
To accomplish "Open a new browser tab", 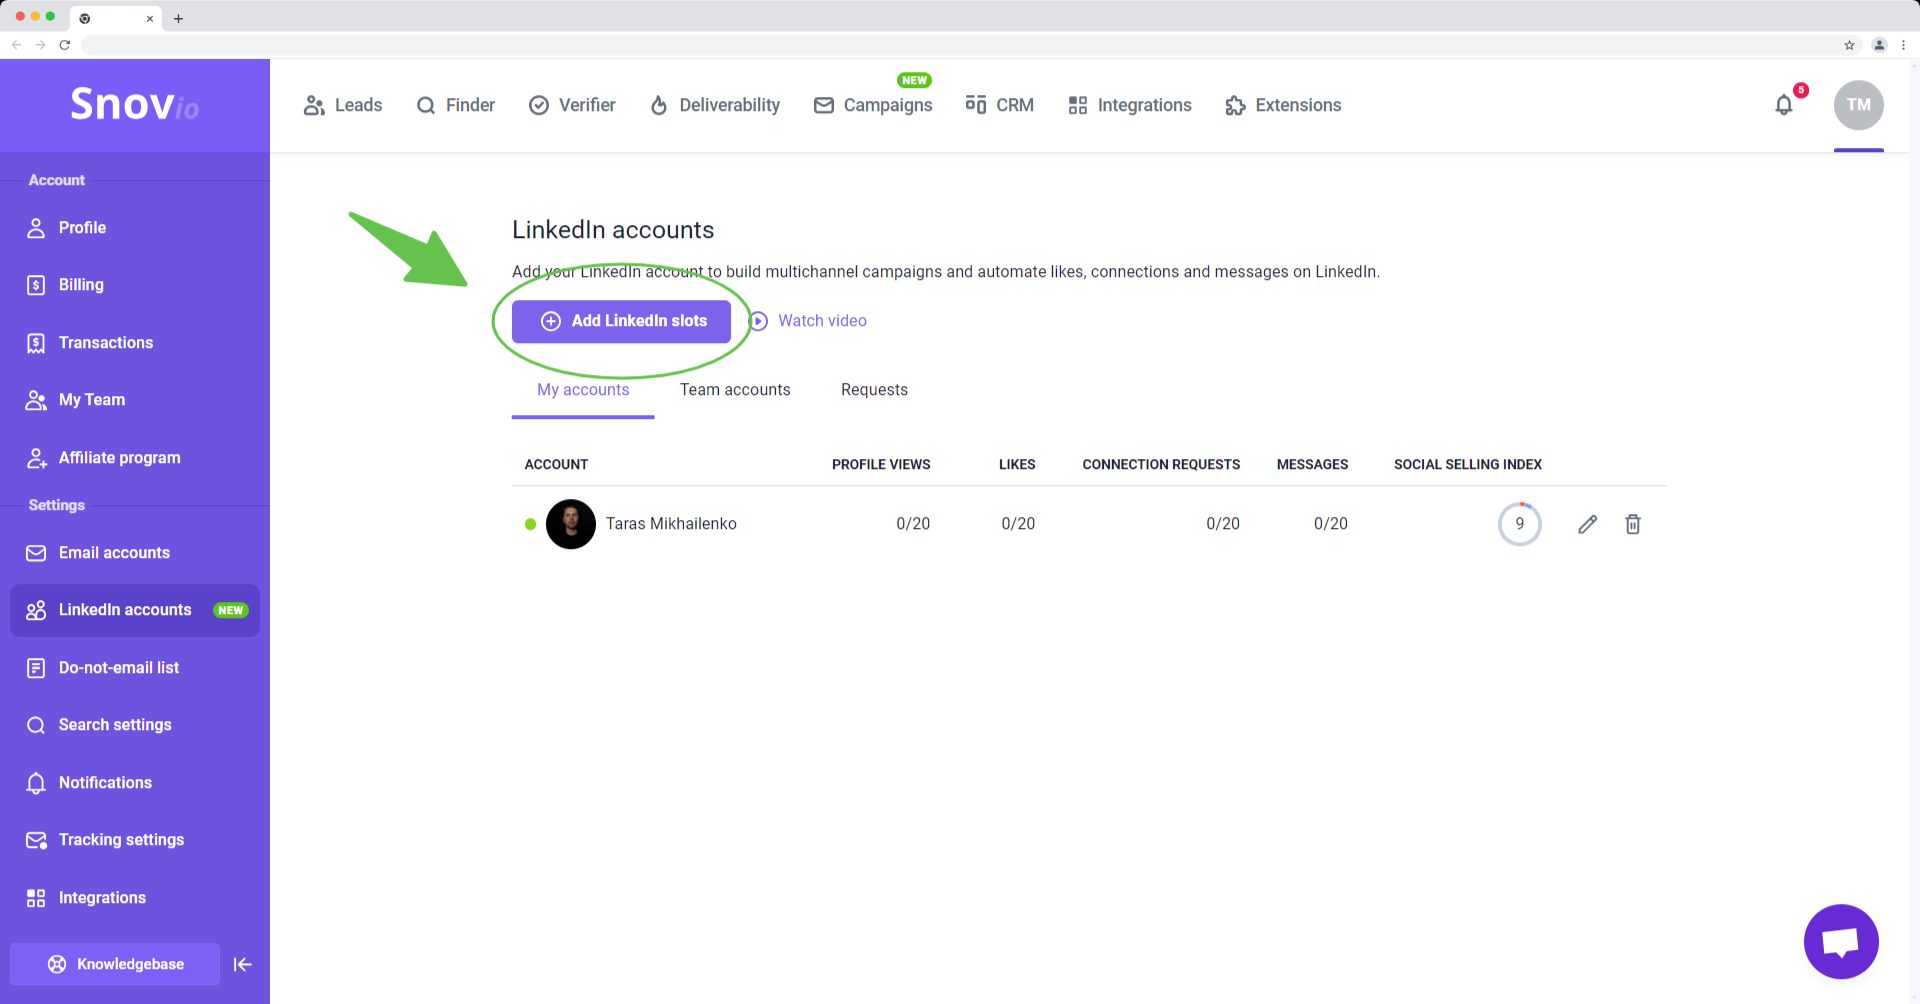I will click(x=178, y=18).
